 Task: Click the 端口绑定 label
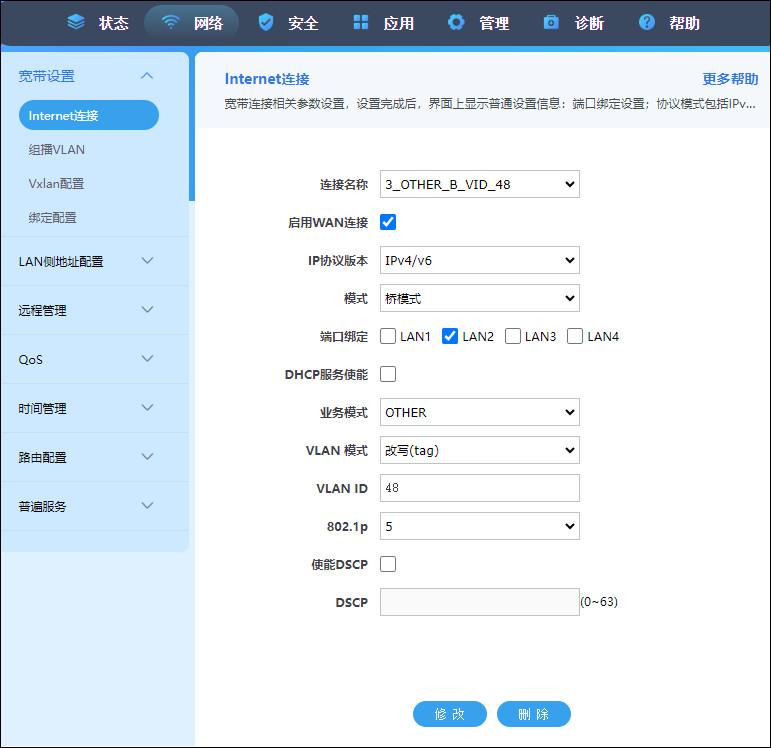344,336
